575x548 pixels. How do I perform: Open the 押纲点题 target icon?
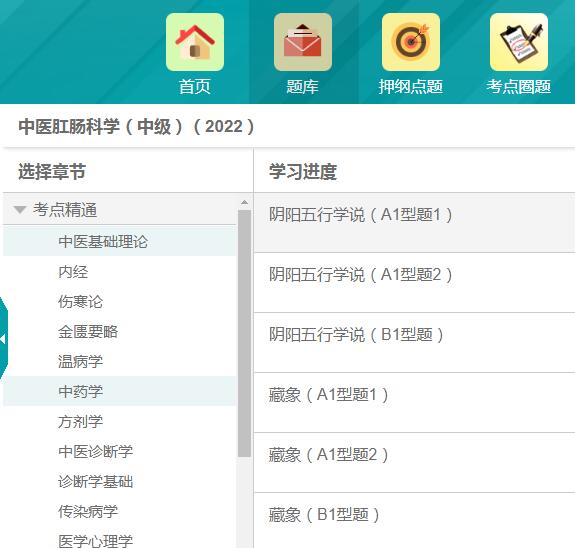click(411, 42)
